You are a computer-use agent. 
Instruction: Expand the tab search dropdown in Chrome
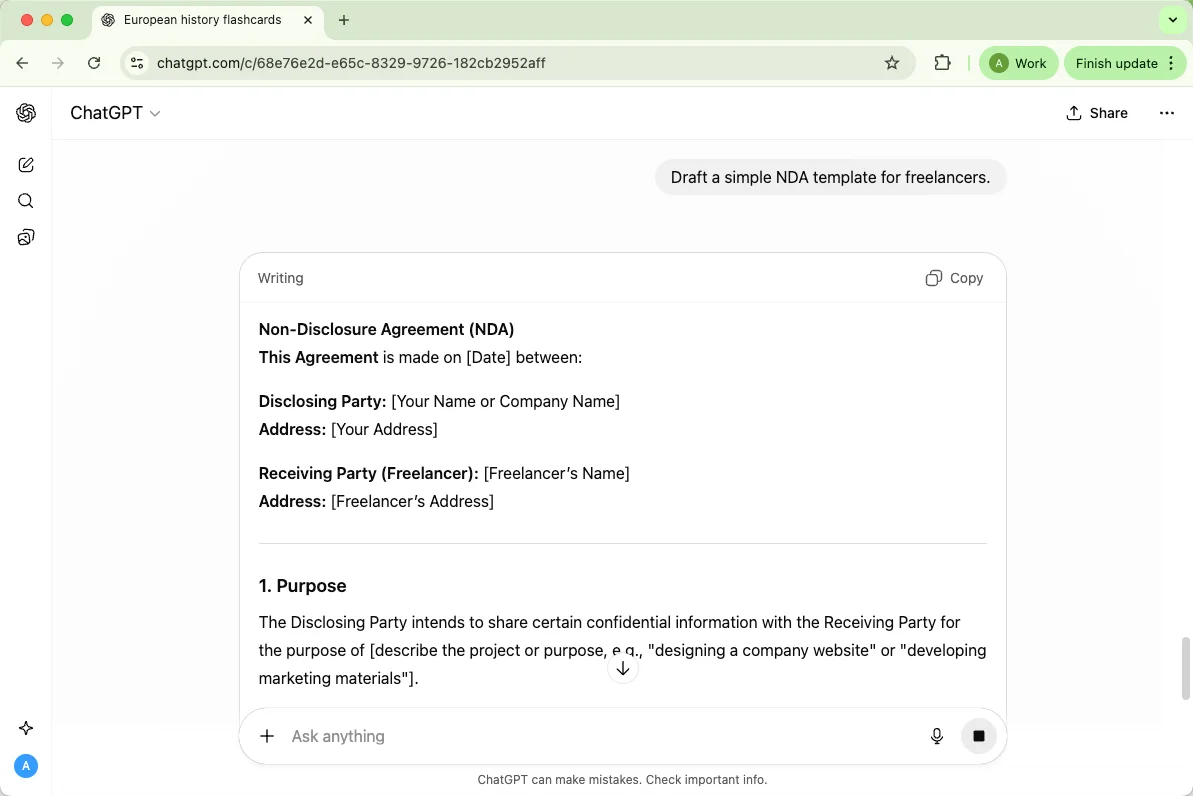tap(1172, 20)
